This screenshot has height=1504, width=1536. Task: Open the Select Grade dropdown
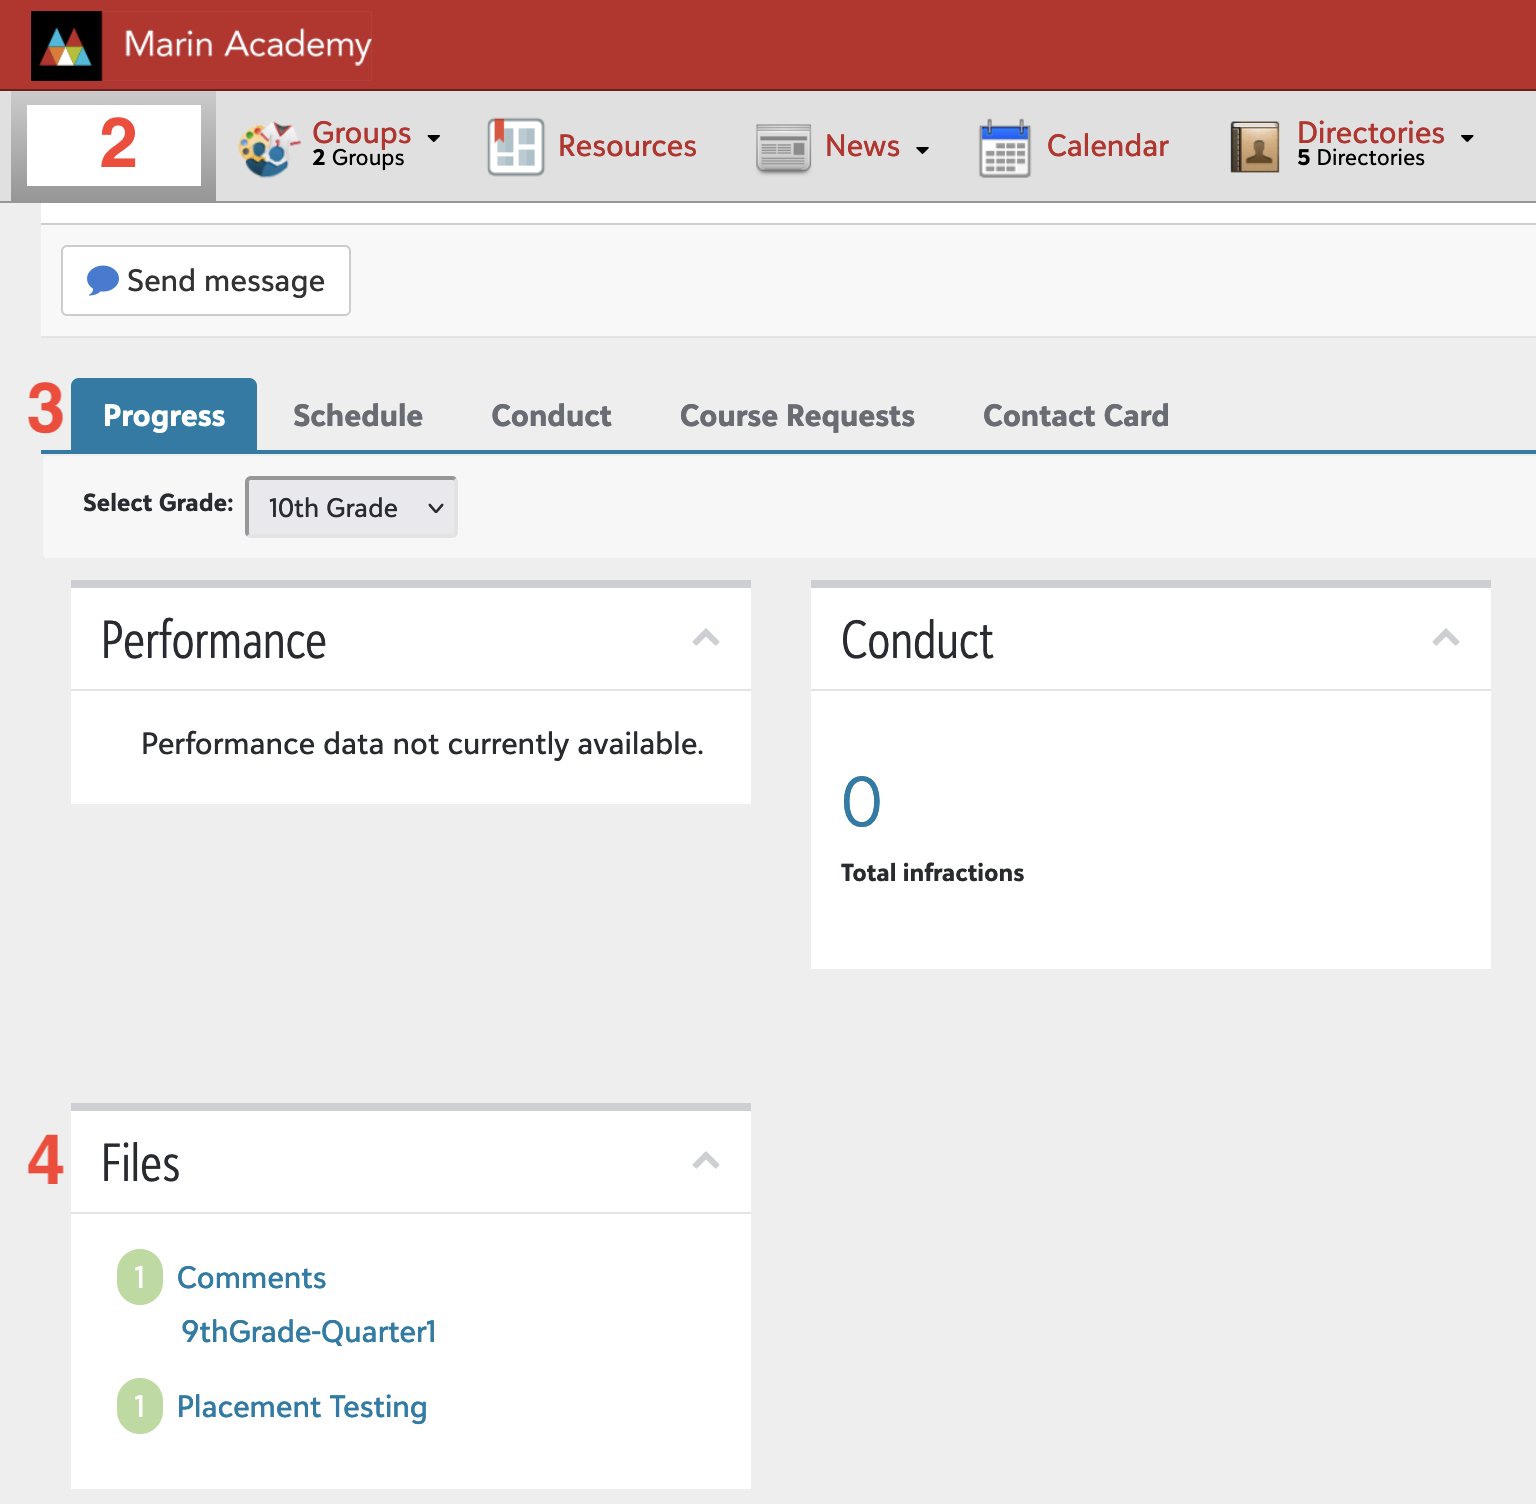[x=352, y=507]
